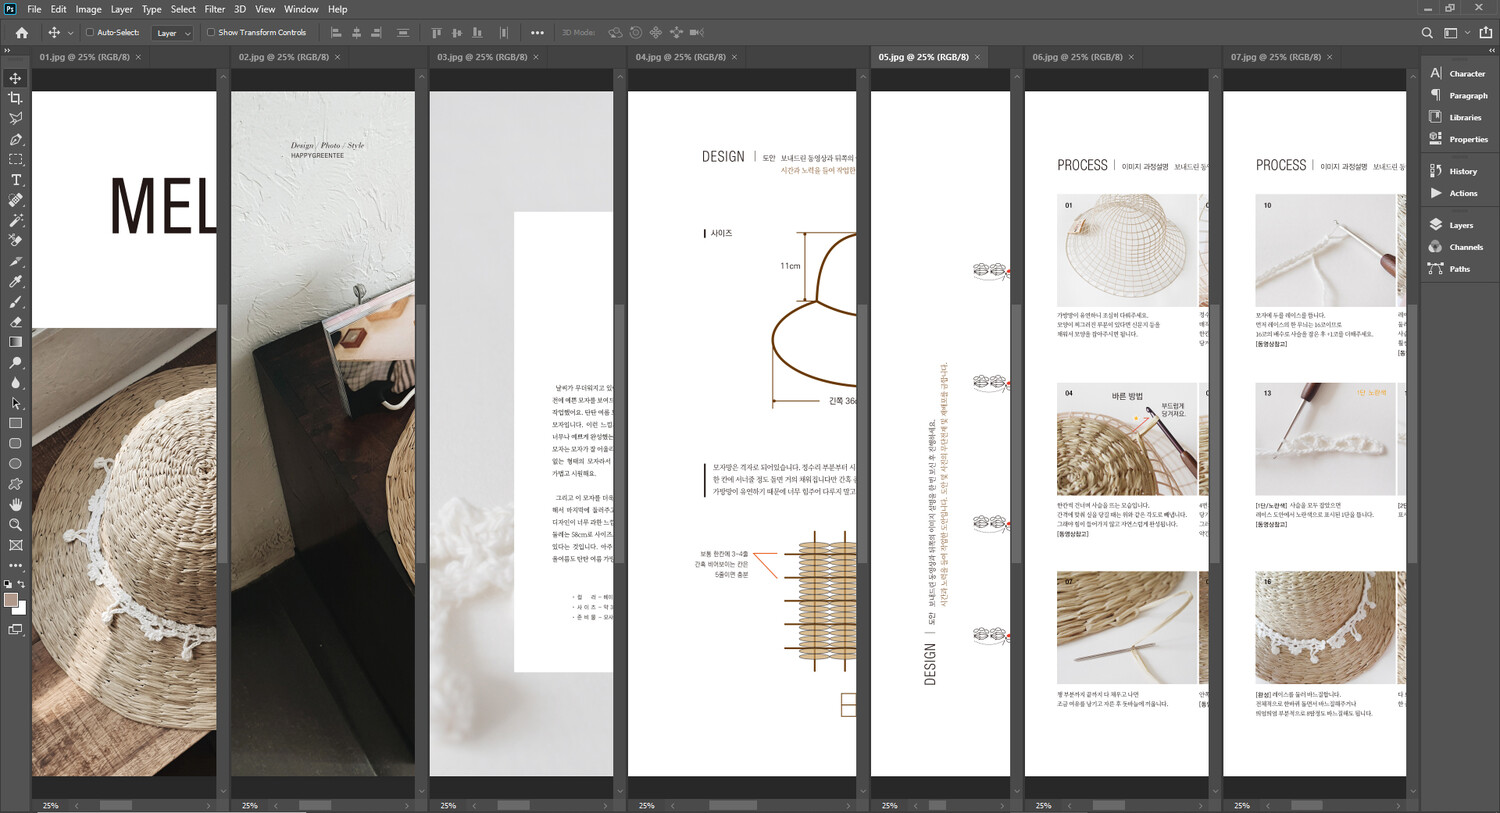Select the Crop tool
This screenshot has height=813, width=1500.
click(15, 98)
